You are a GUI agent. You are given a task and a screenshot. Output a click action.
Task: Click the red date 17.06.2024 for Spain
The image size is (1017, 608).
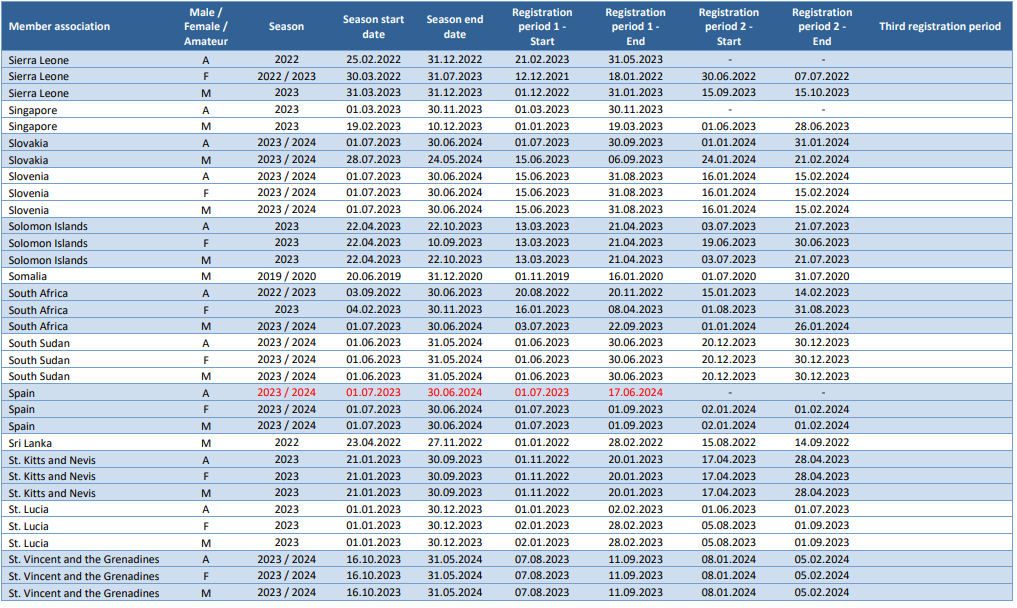point(636,393)
